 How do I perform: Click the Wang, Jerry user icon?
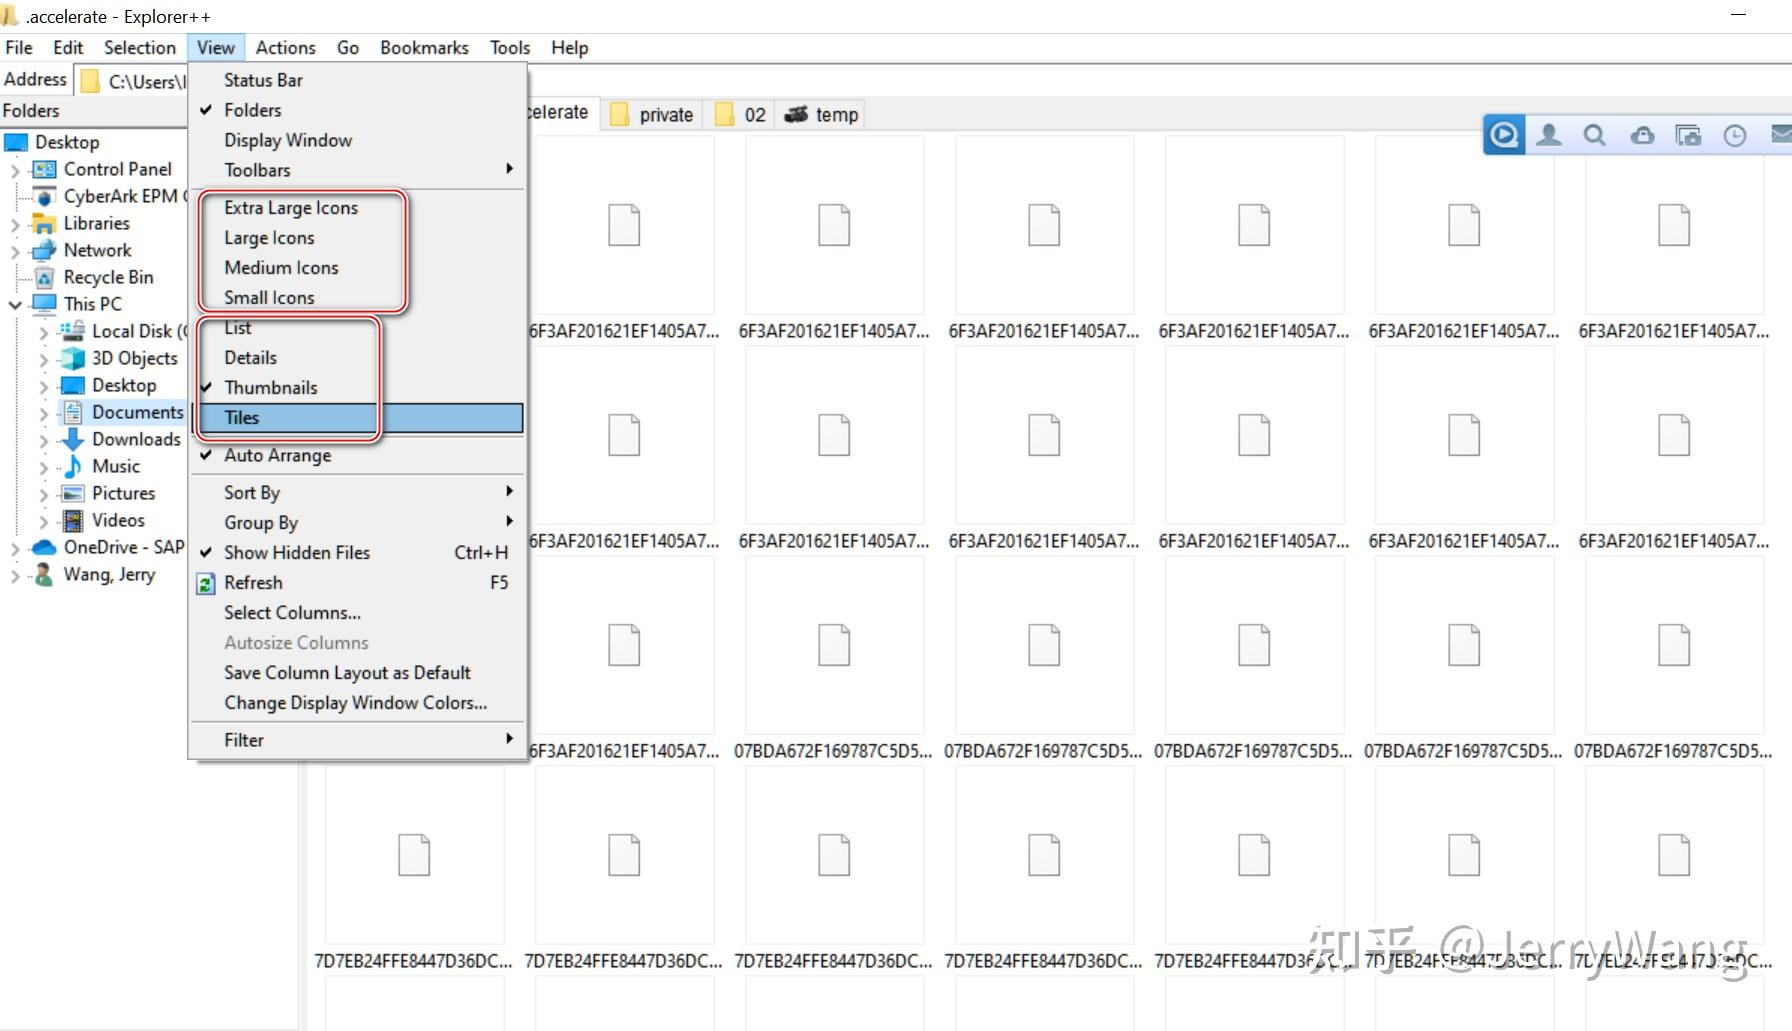[45, 574]
